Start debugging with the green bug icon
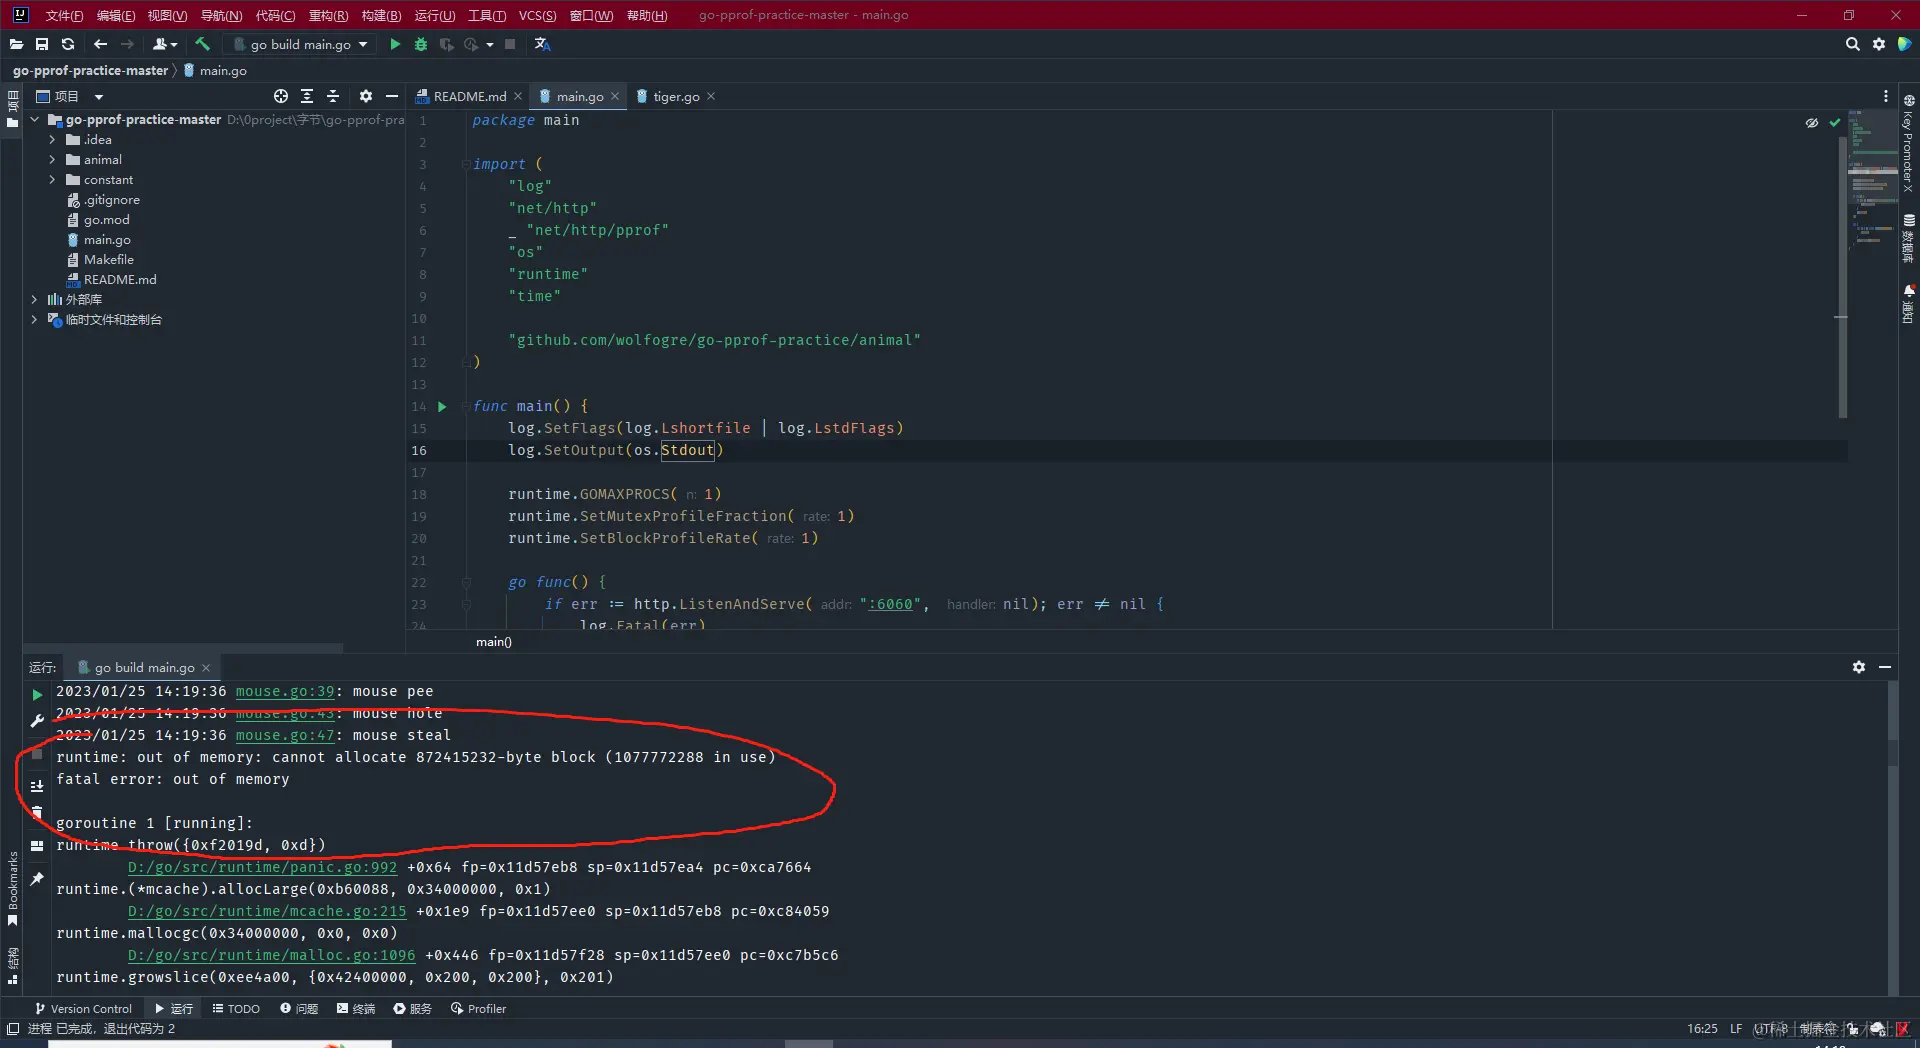Viewport: 1920px width, 1048px height. pos(421,44)
